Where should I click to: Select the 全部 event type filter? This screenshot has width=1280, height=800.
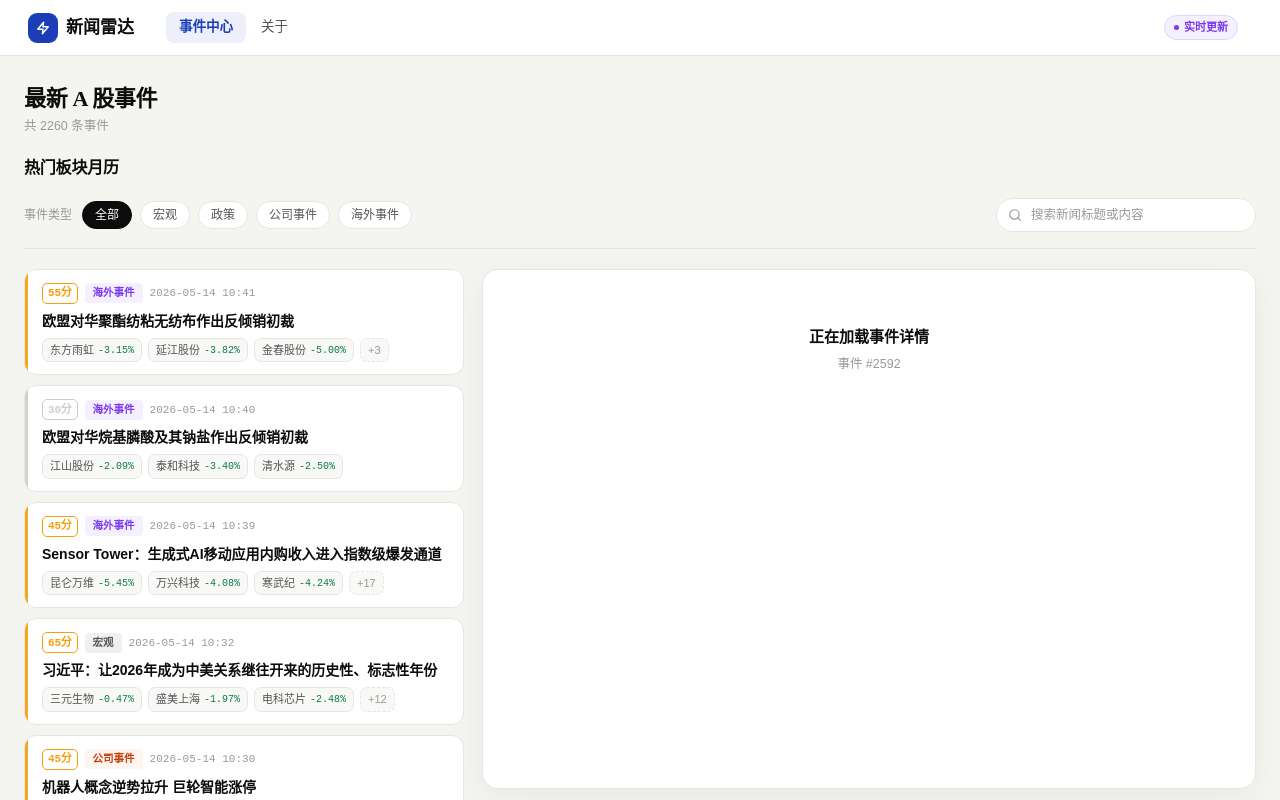point(107,215)
